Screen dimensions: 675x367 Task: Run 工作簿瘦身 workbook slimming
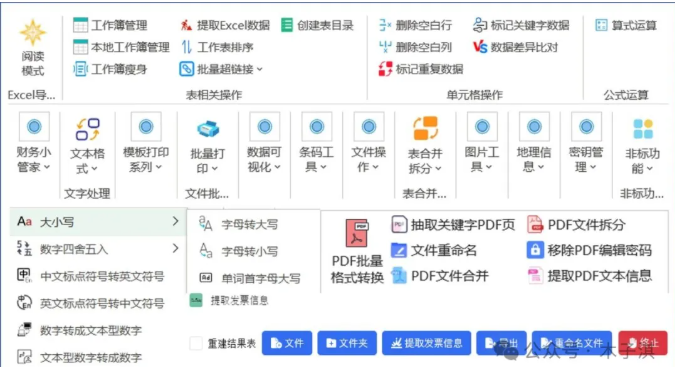[x=110, y=69]
